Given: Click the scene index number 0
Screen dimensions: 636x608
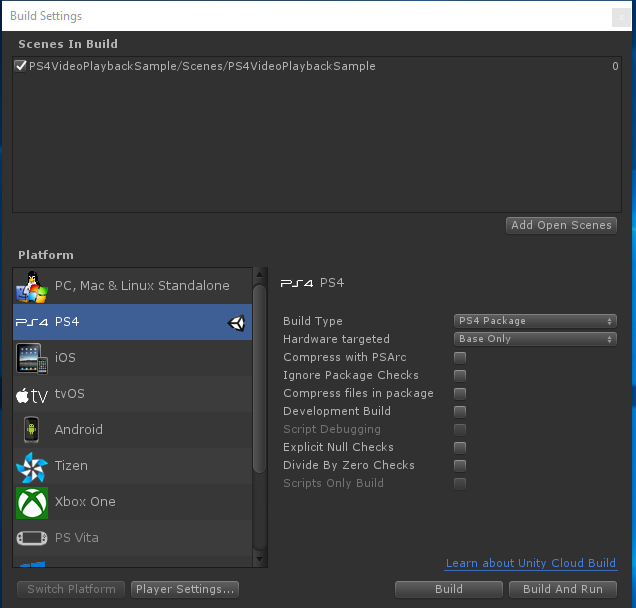Looking at the screenshot, I should [x=615, y=66].
